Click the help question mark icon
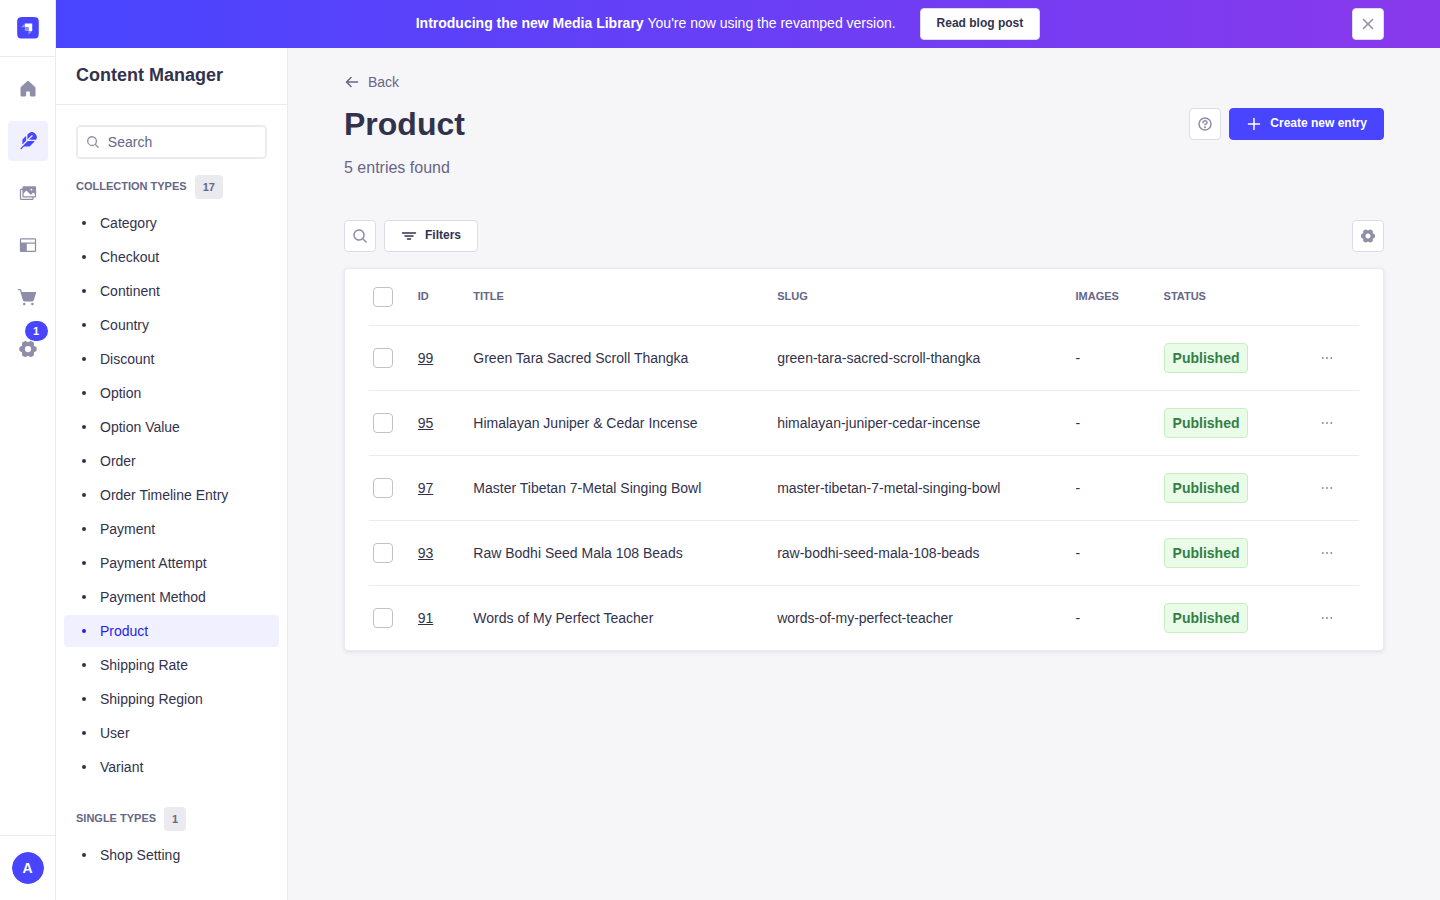The width and height of the screenshot is (1440, 900). (x=1205, y=124)
